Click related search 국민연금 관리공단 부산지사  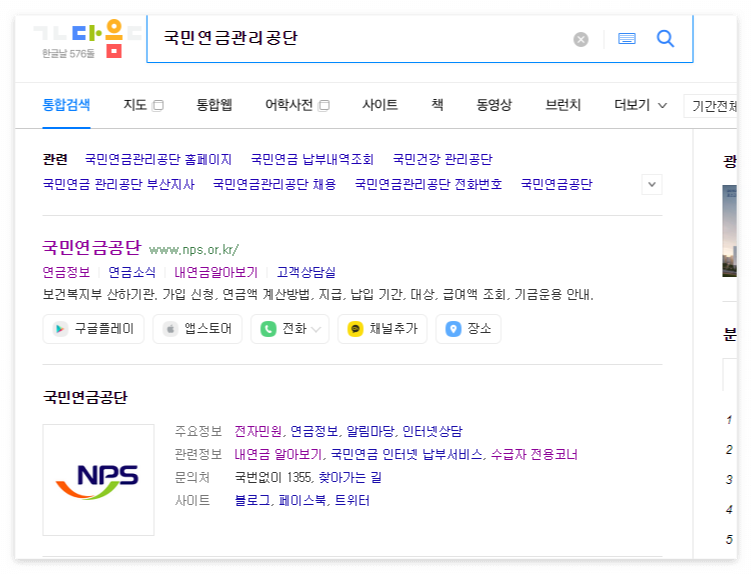pos(119,184)
